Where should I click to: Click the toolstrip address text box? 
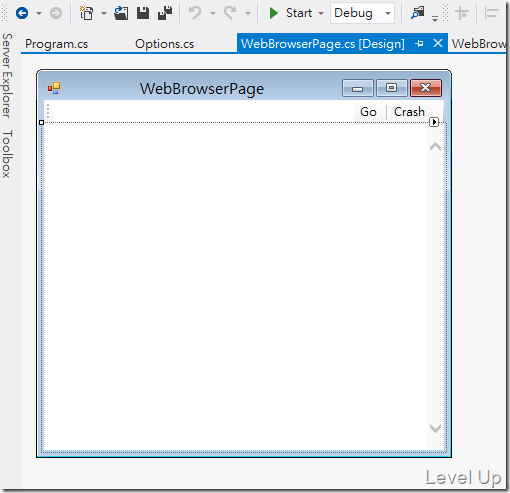pos(203,111)
